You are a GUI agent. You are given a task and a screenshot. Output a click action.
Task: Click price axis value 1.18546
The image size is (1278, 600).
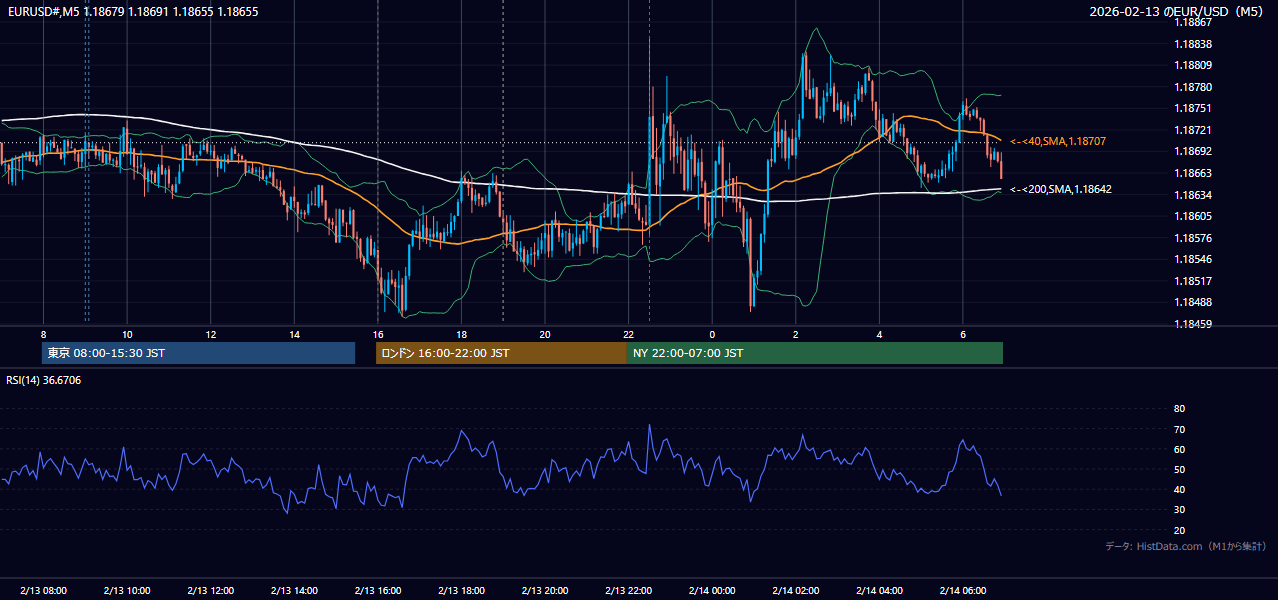coord(1193,259)
